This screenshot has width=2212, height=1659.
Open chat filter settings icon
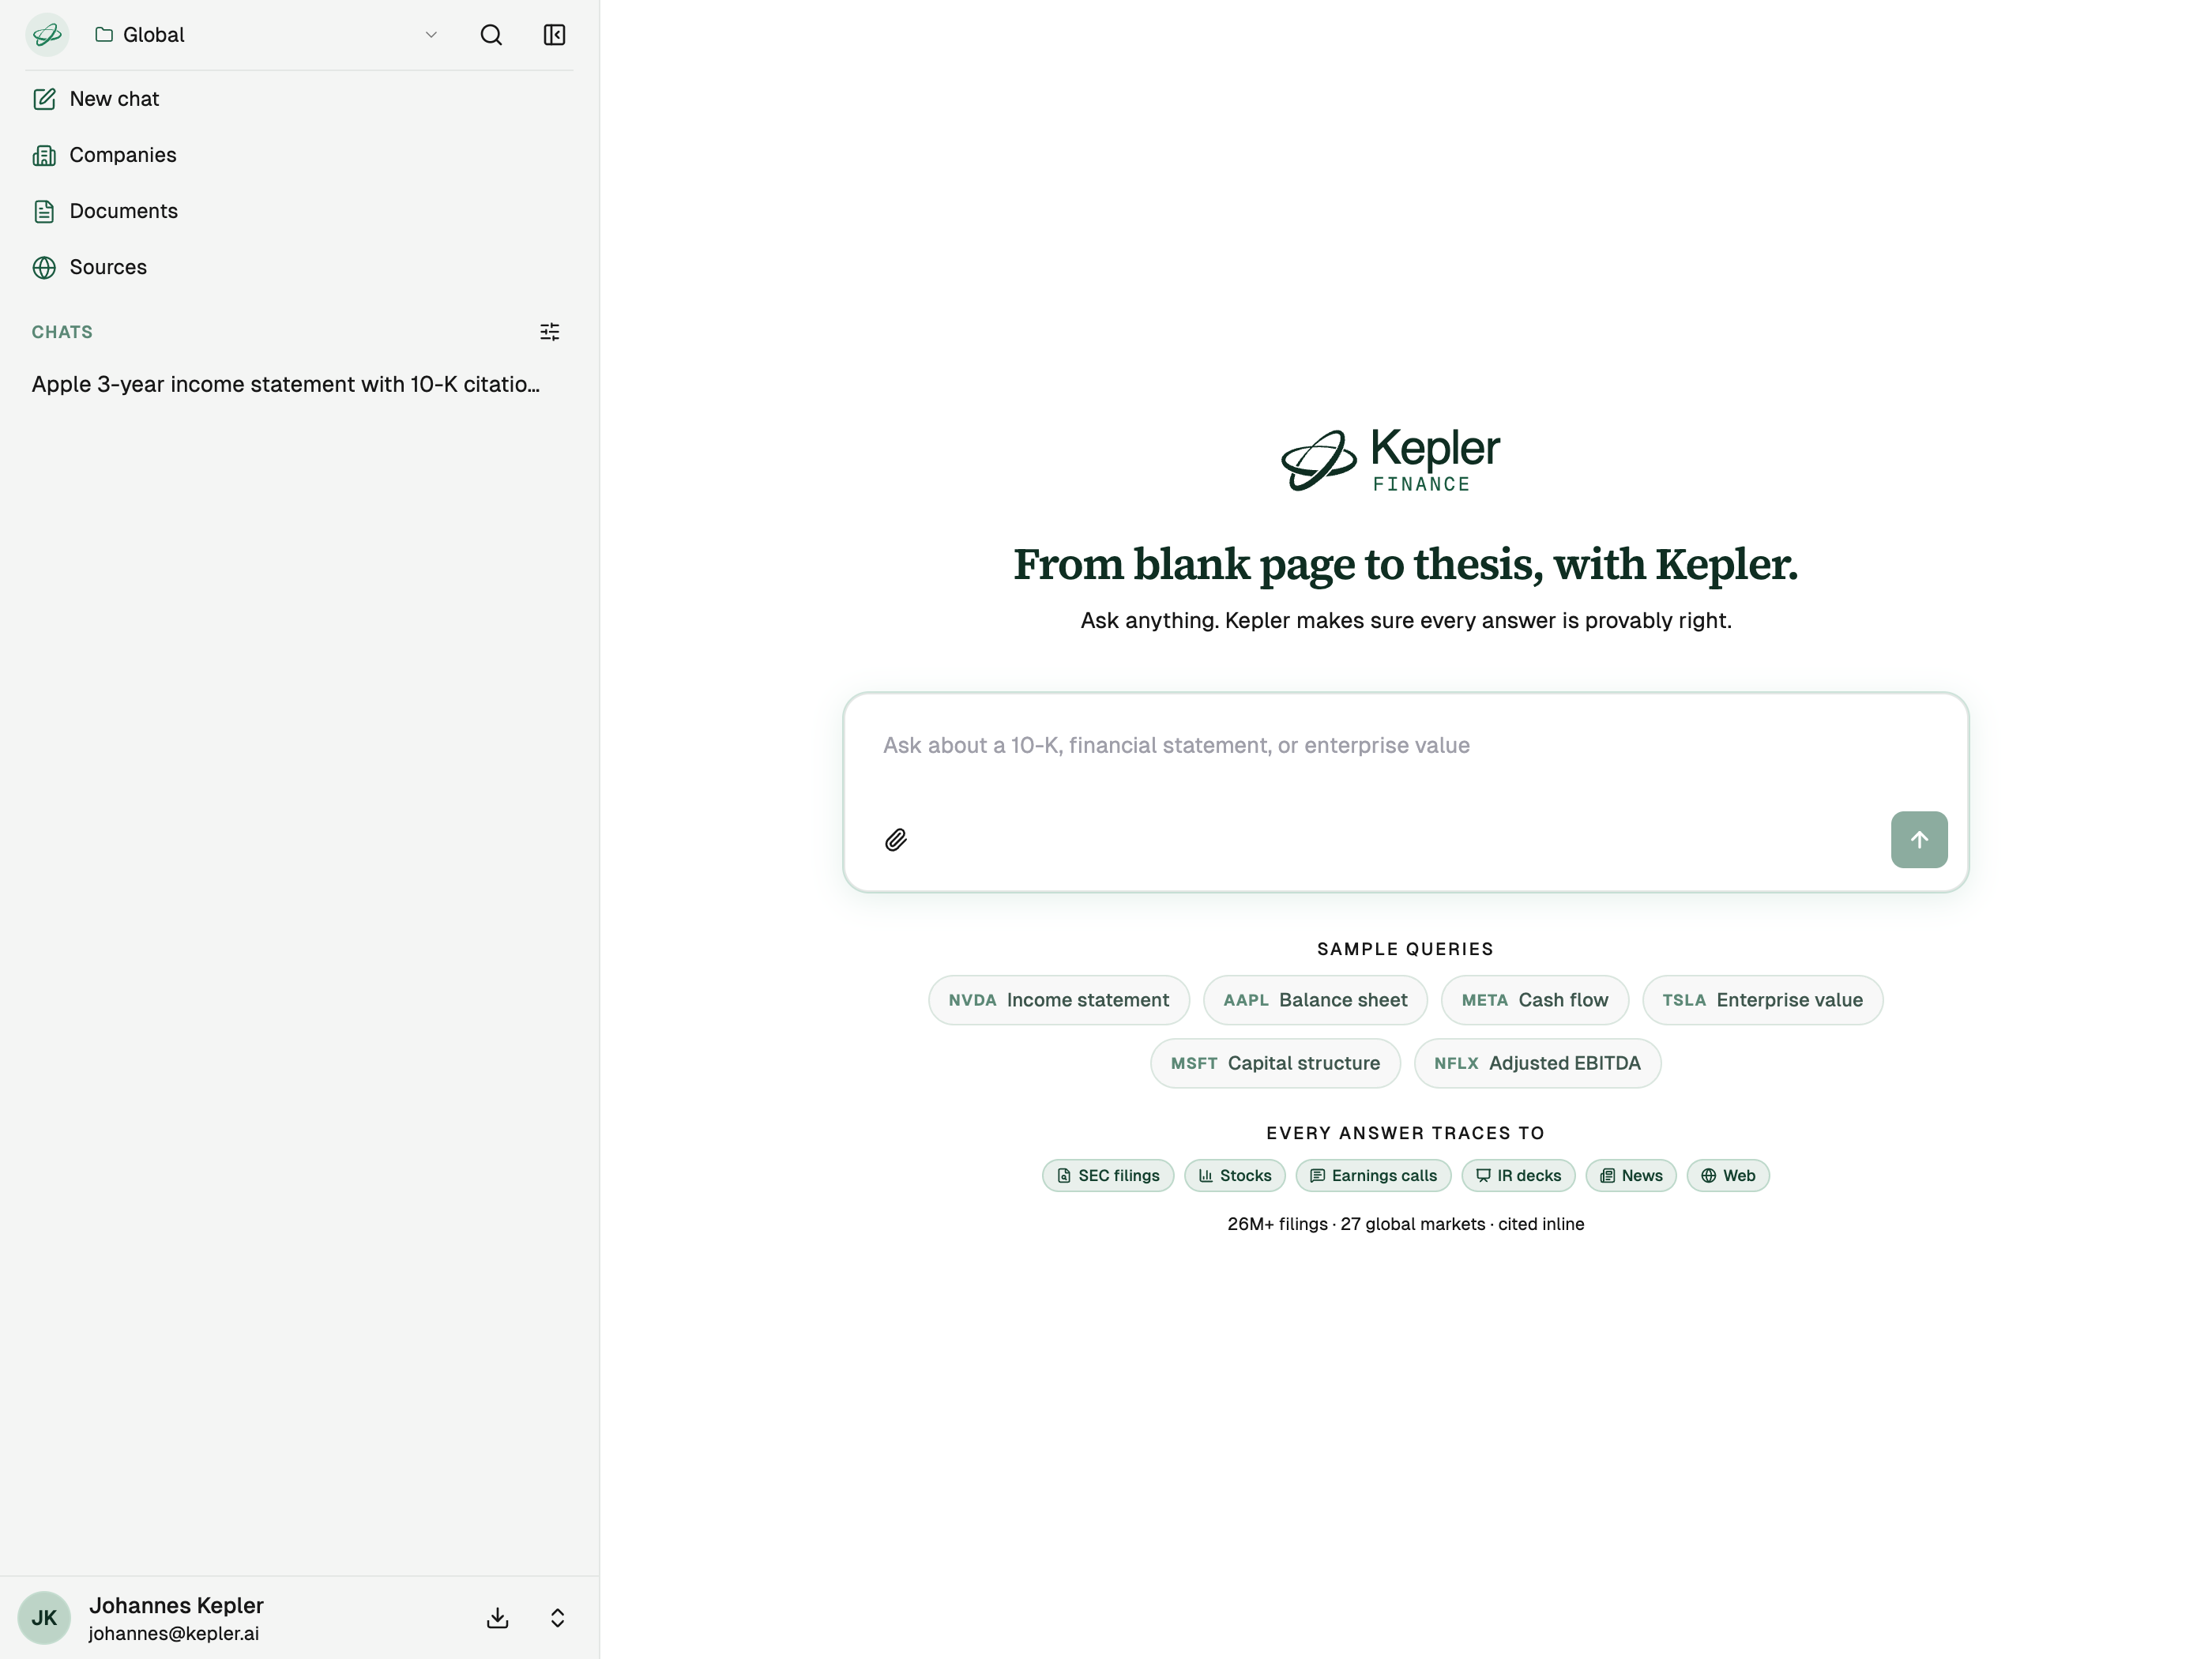click(x=550, y=332)
